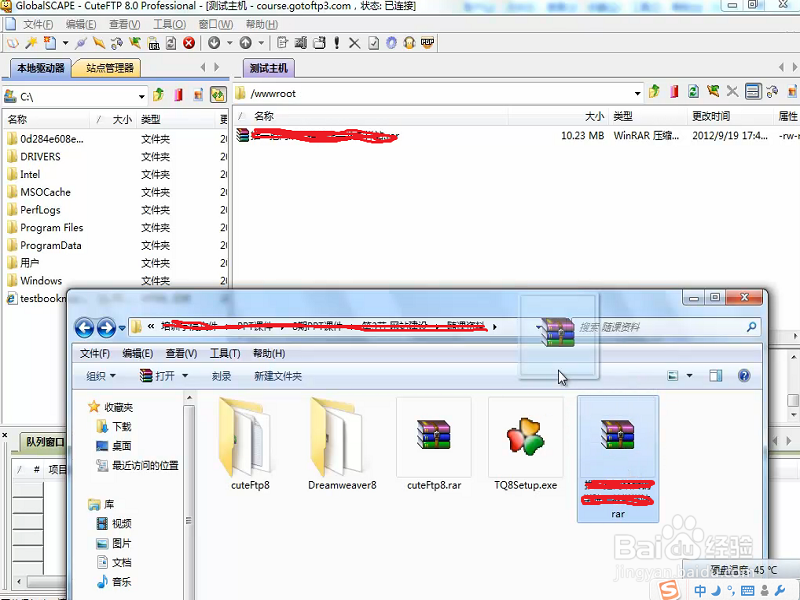Select the cuteFtp8.rar file

click(434, 445)
